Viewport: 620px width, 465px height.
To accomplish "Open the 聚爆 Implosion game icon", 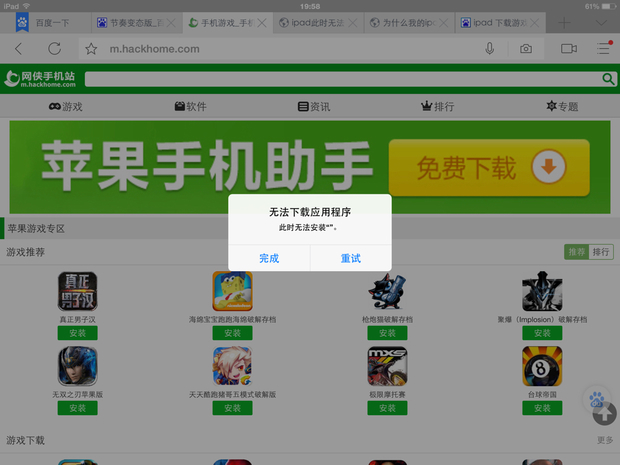I will point(542,291).
